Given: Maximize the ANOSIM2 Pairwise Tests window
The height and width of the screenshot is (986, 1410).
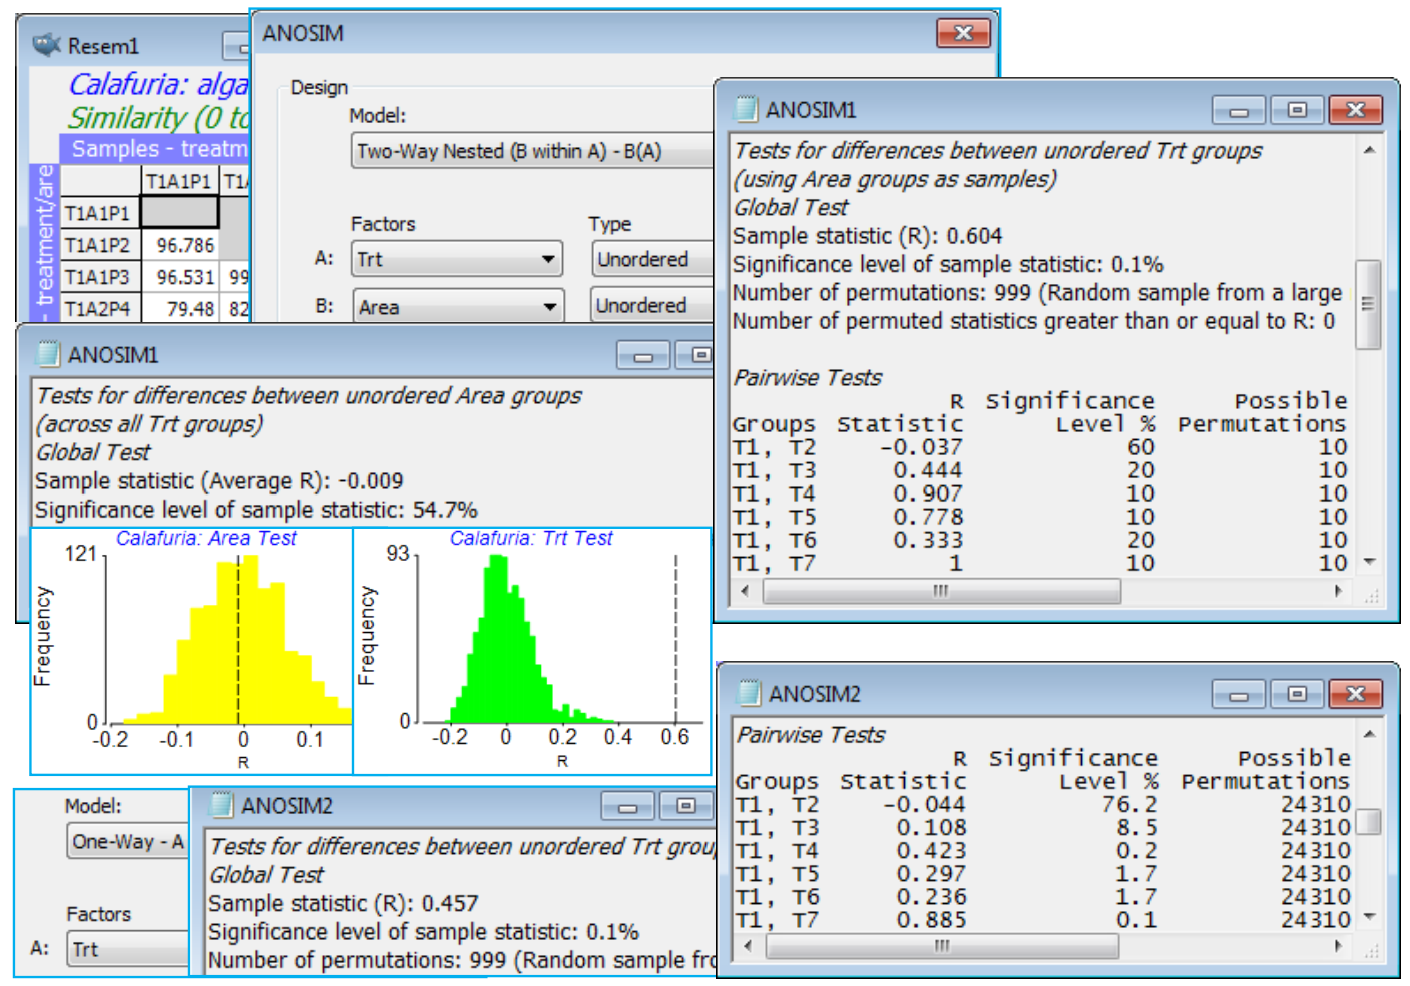Looking at the screenshot, I should (x=1297, y=693).
